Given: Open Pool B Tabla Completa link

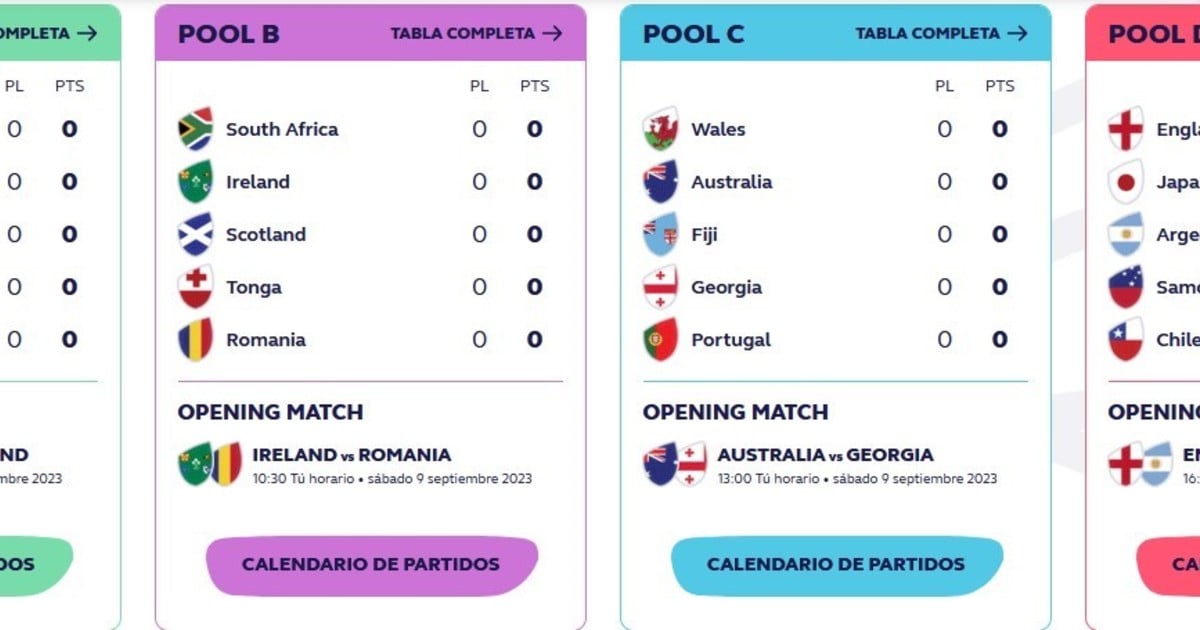Looking at the screenshot, I should point(476,33).
